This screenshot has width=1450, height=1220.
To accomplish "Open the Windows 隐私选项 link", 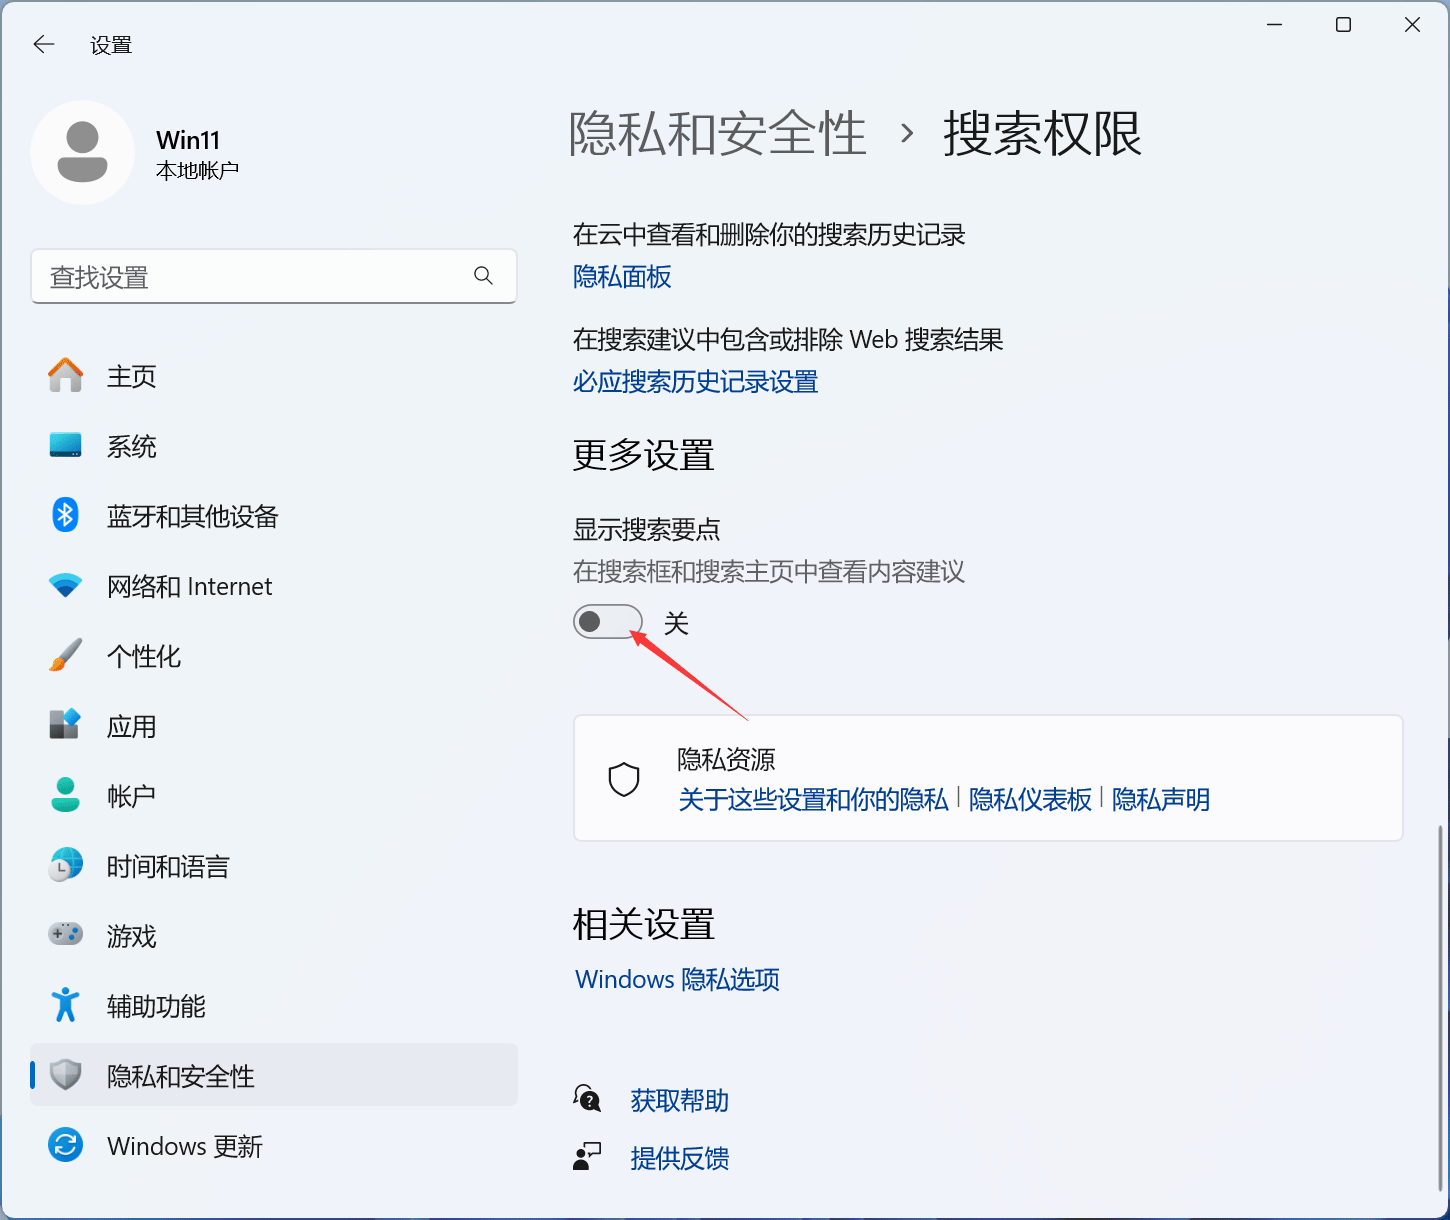I will (677, 979).
